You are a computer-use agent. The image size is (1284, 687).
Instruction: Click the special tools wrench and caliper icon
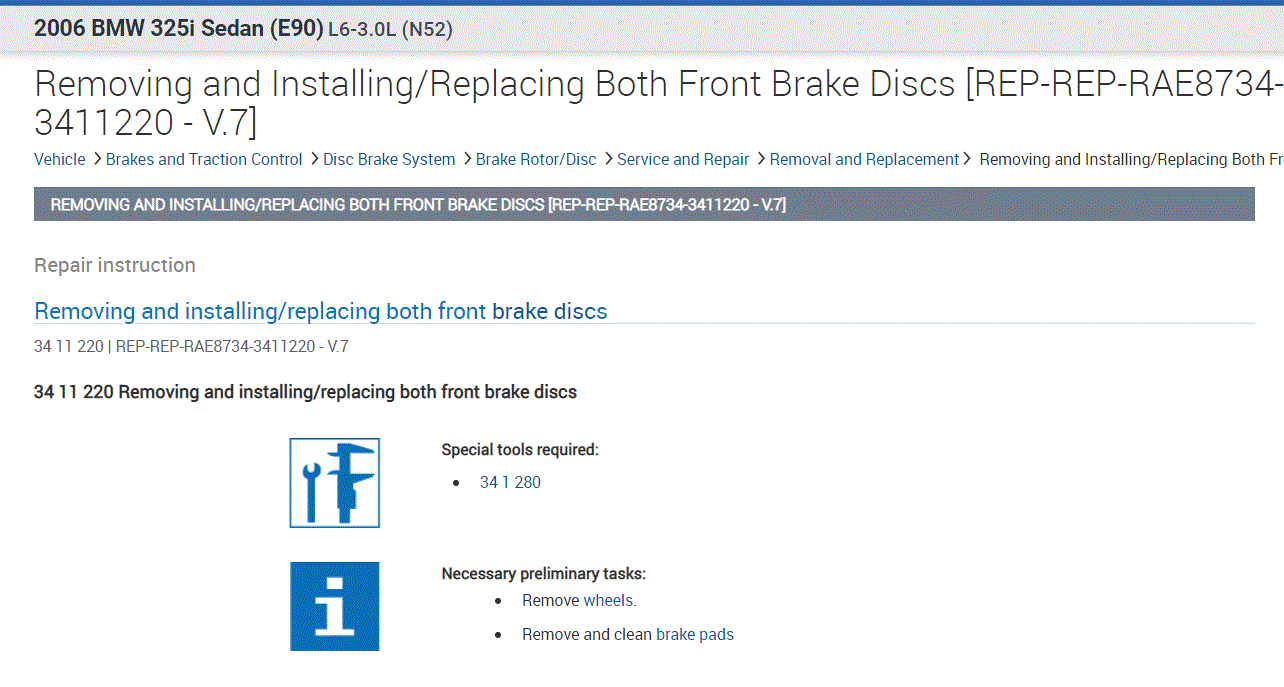[334, 482]
